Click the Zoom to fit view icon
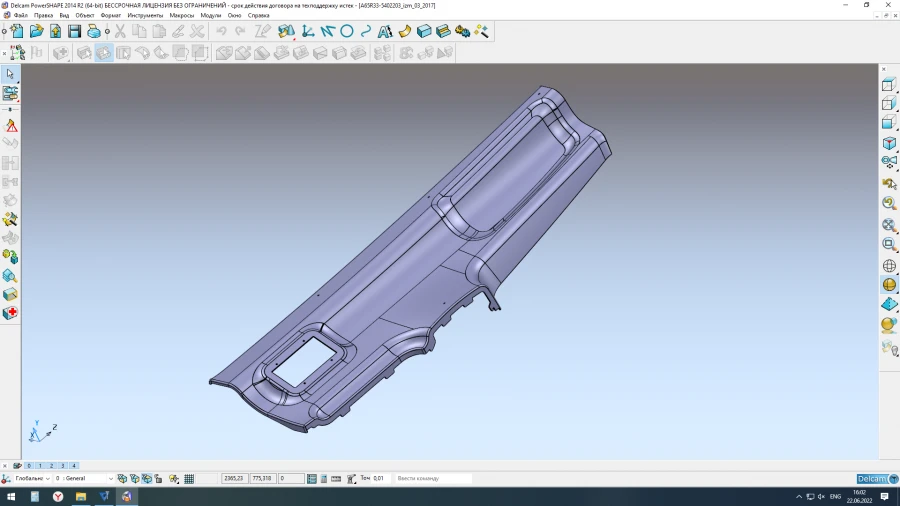Image resolution: width=900 pixels, height=506 pixels. click(889, 223)
